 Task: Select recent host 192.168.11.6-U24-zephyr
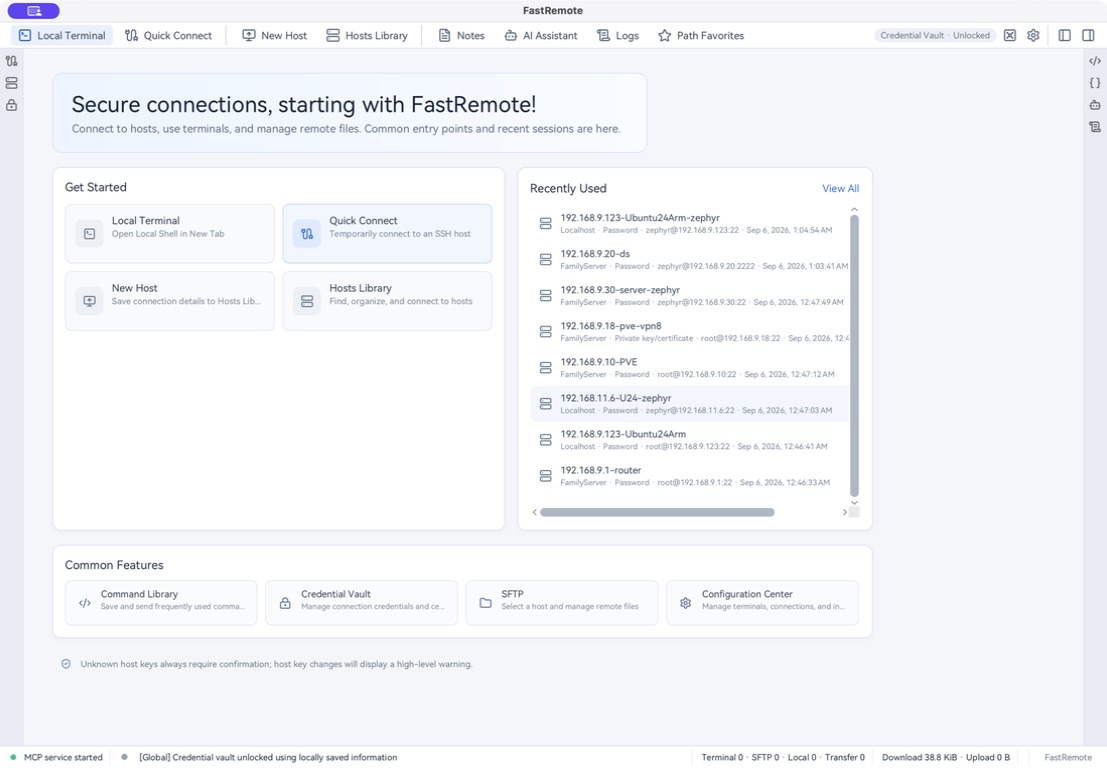click(x=689, y=404)
